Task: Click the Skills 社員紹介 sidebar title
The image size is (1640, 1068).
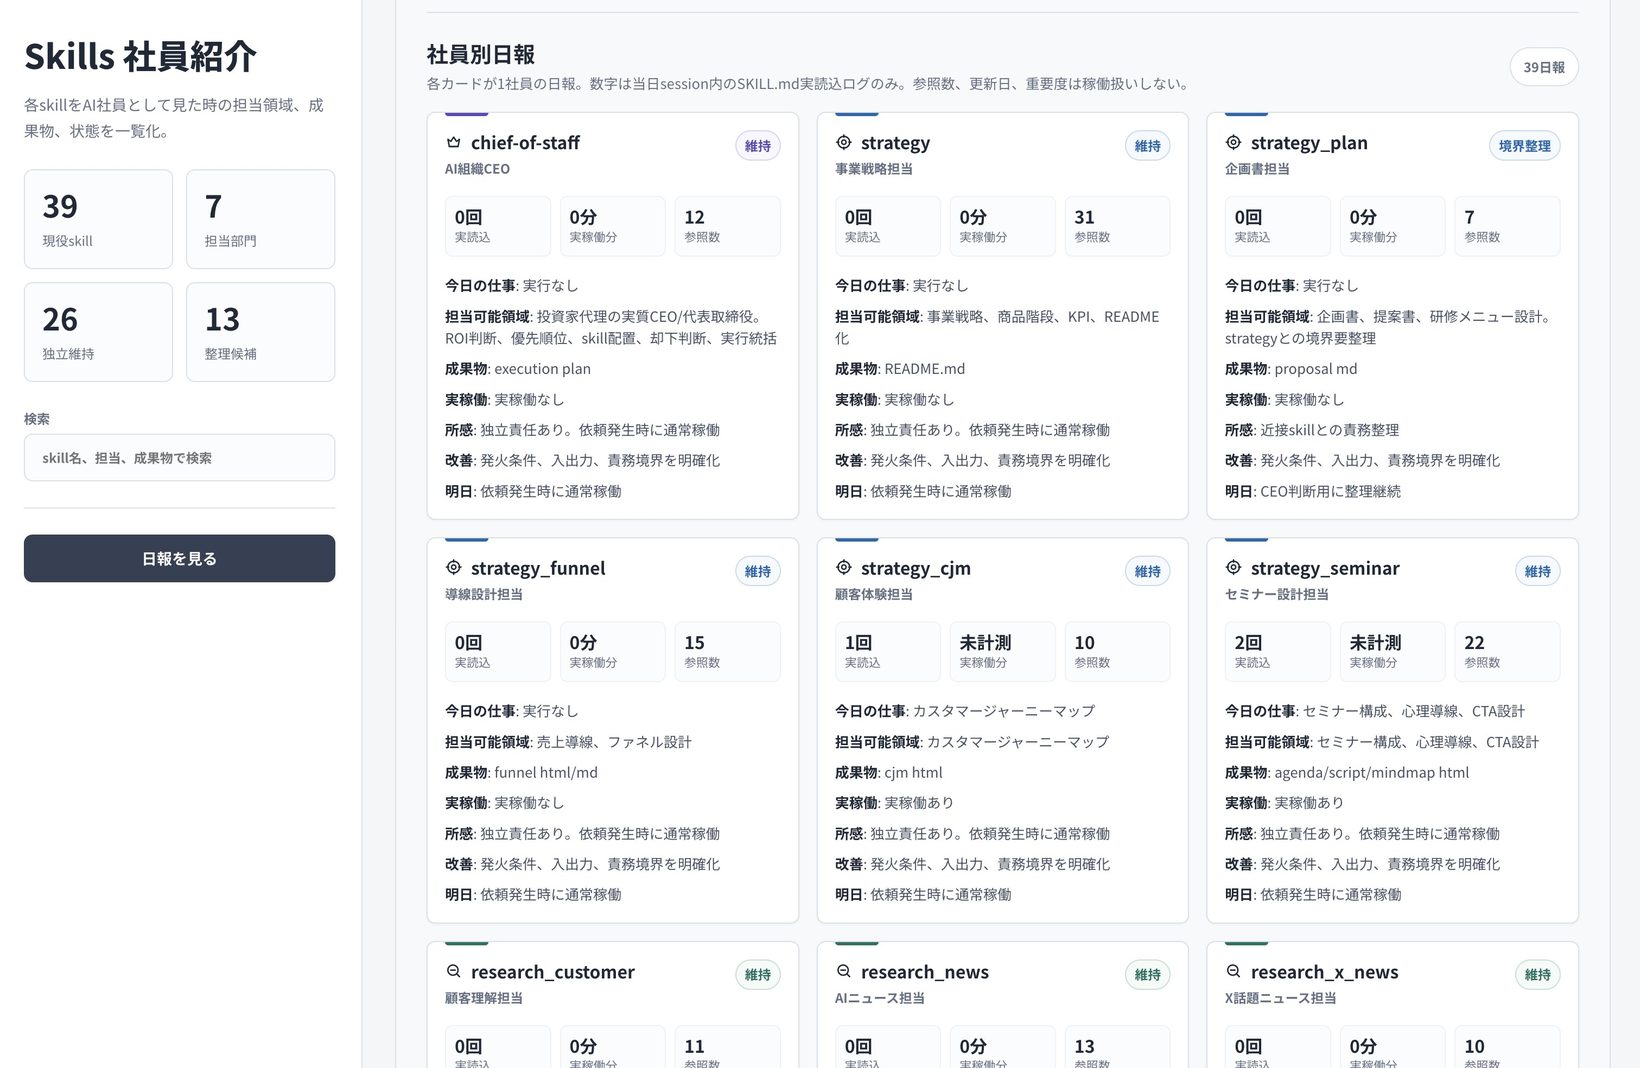Action: click(x=140, y=57)
